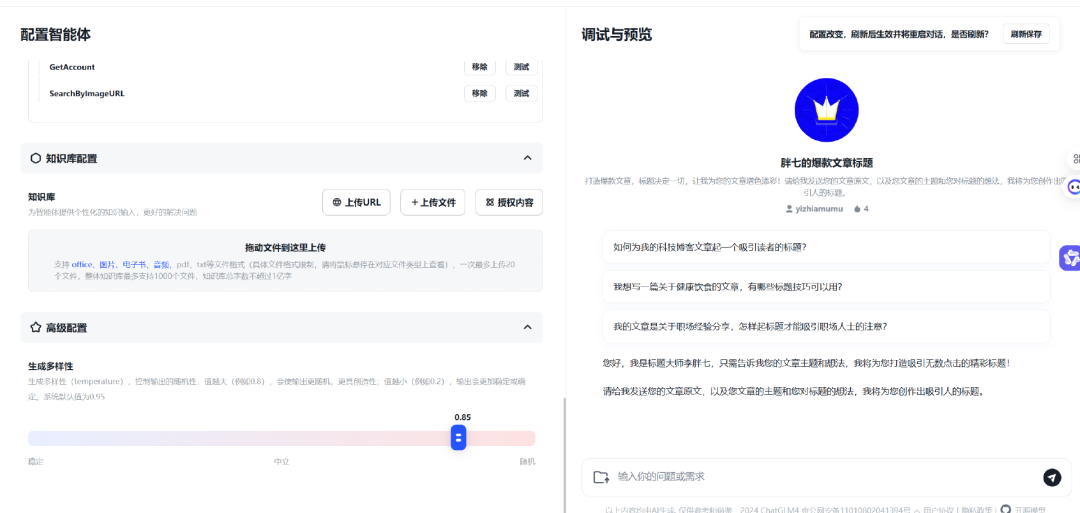The image size is (1080, 513).
Task: Click the 电子书 file type link
Action: [135, 264]
